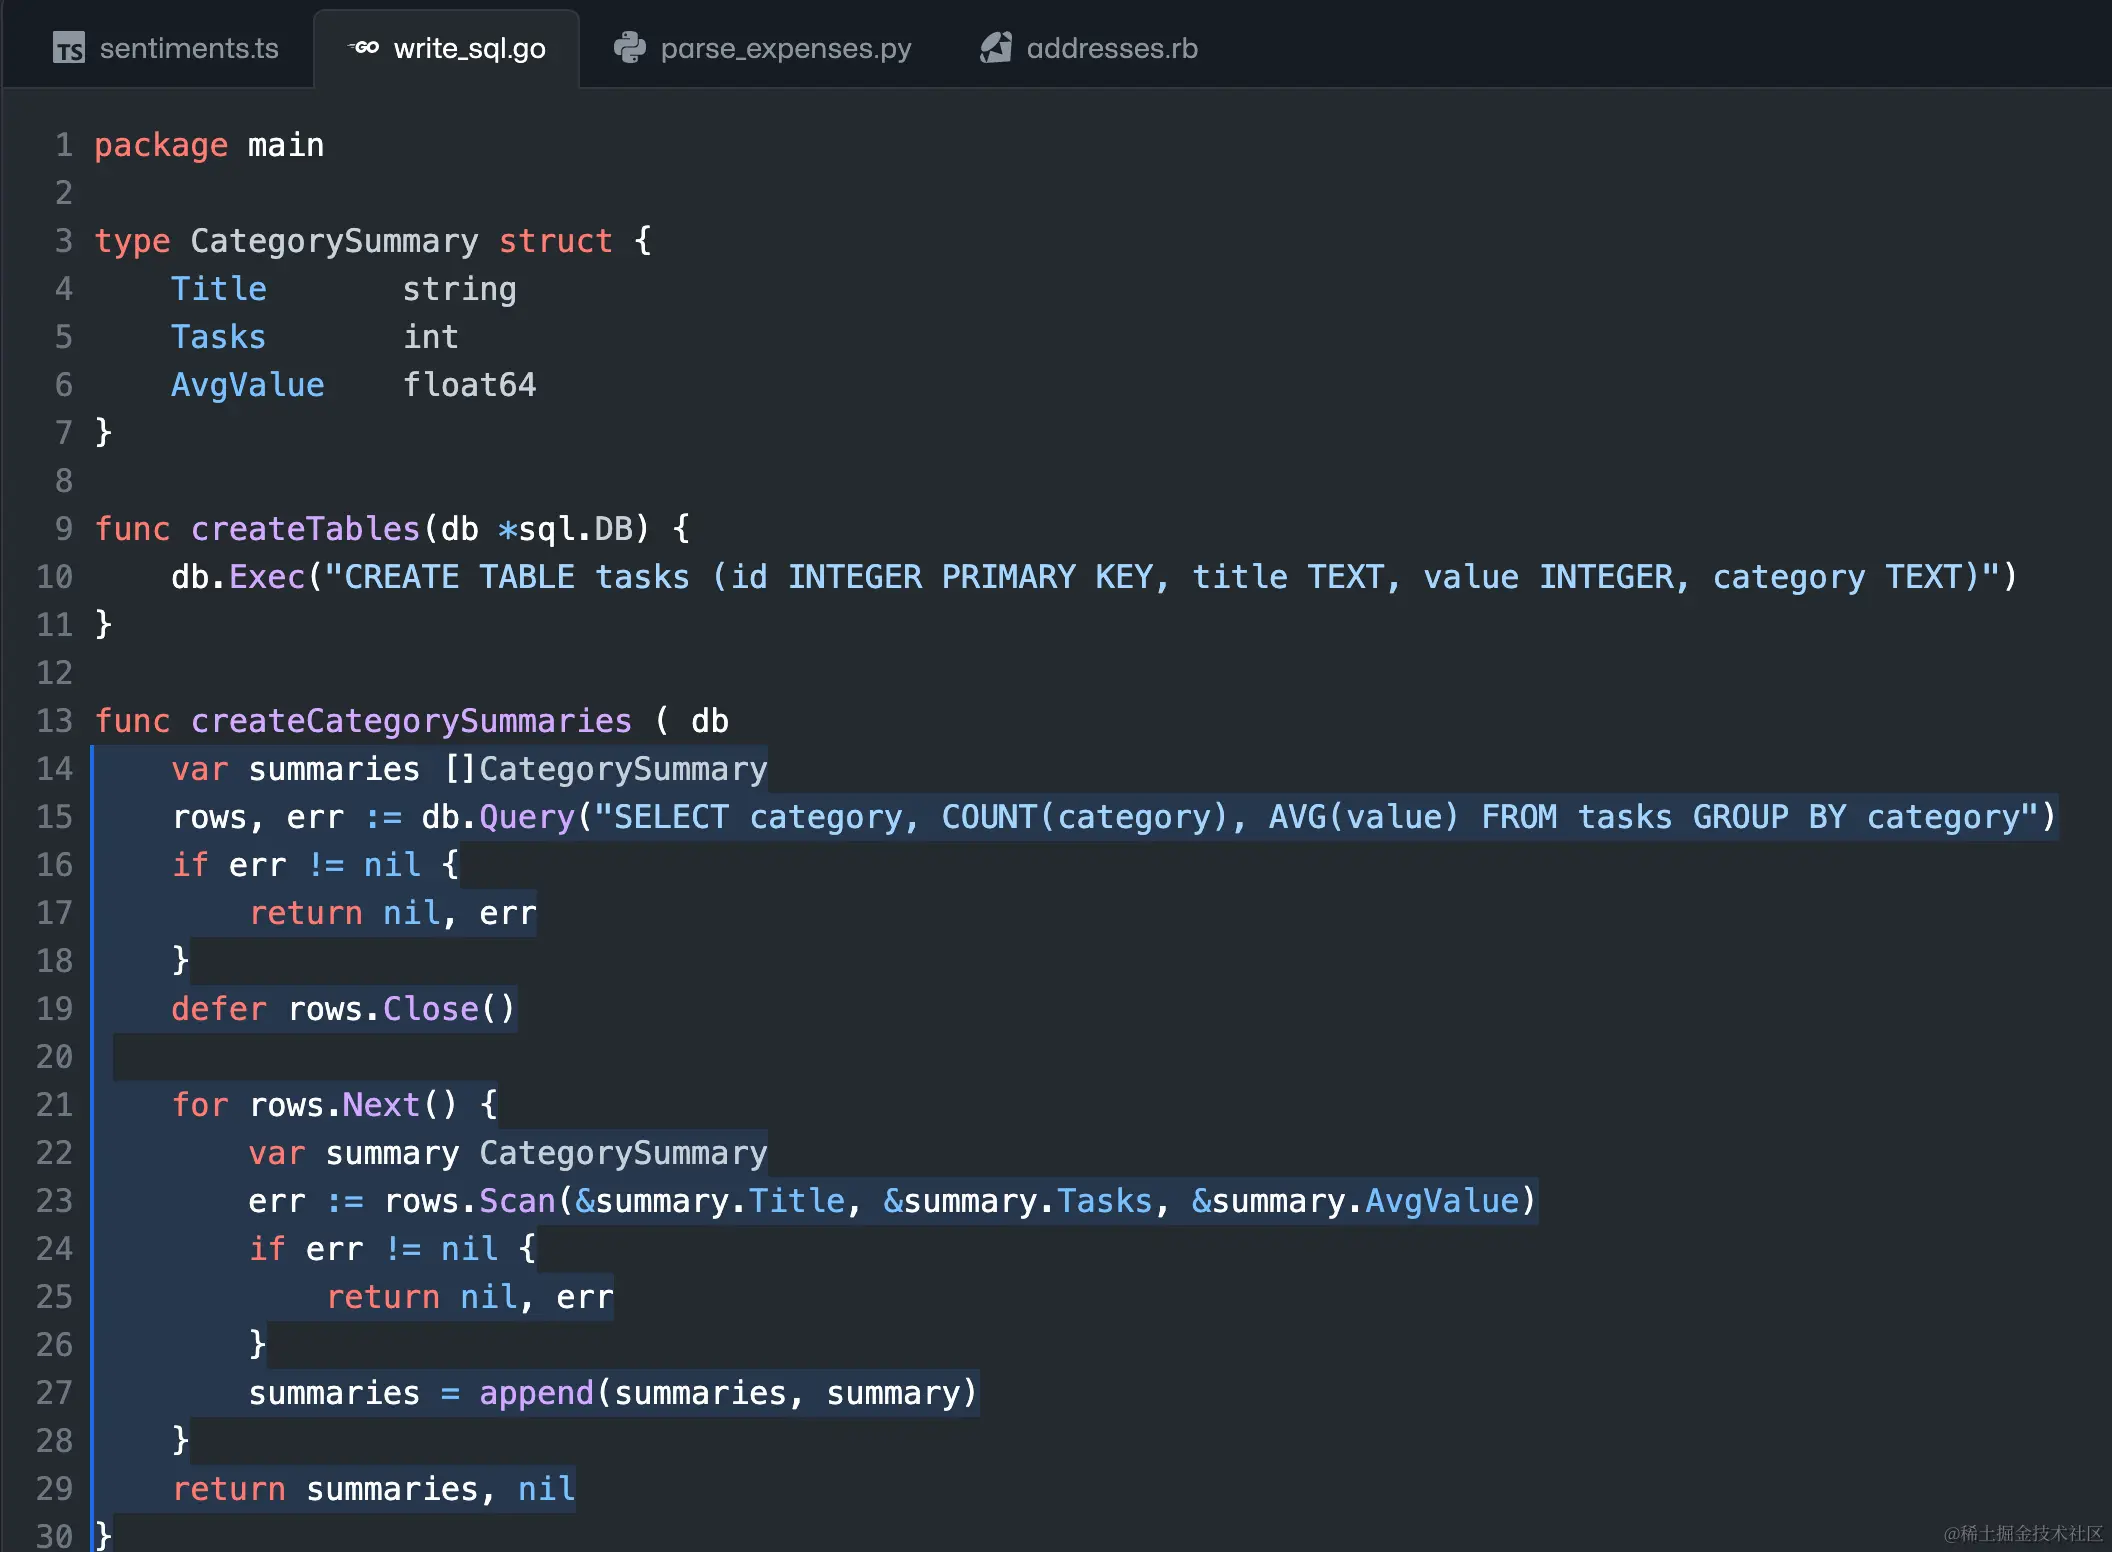Click the Ruby icon on addresses.rb tab
The height and width of the screenshot is (1552, 2112).
[995, 47]
